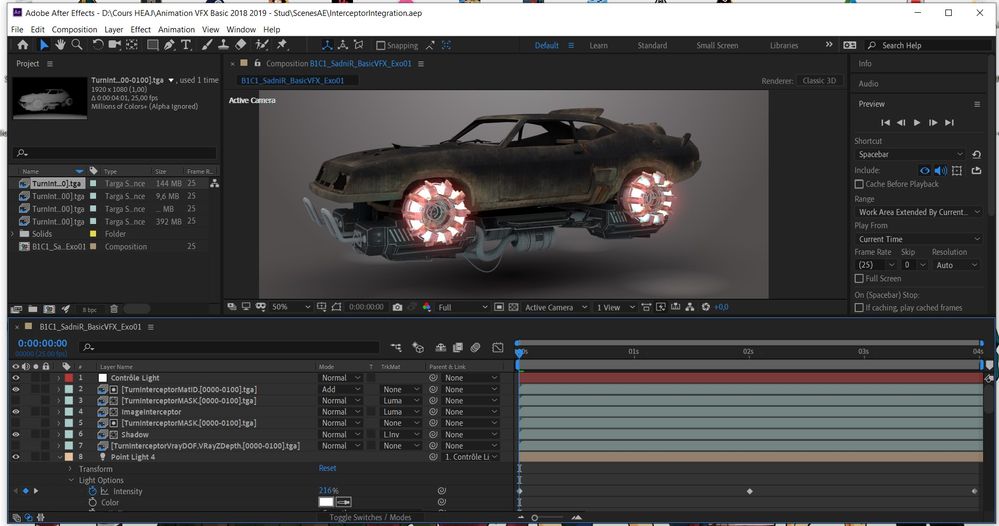The width and height of the screenshot is (999, 526).
Task: Select the Eraser tool
Action: [240, 45]
